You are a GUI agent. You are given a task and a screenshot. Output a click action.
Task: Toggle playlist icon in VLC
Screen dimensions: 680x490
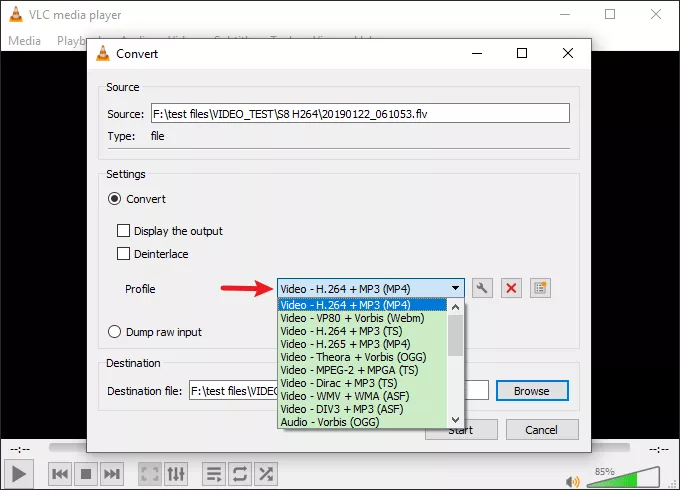pos(214,474)
